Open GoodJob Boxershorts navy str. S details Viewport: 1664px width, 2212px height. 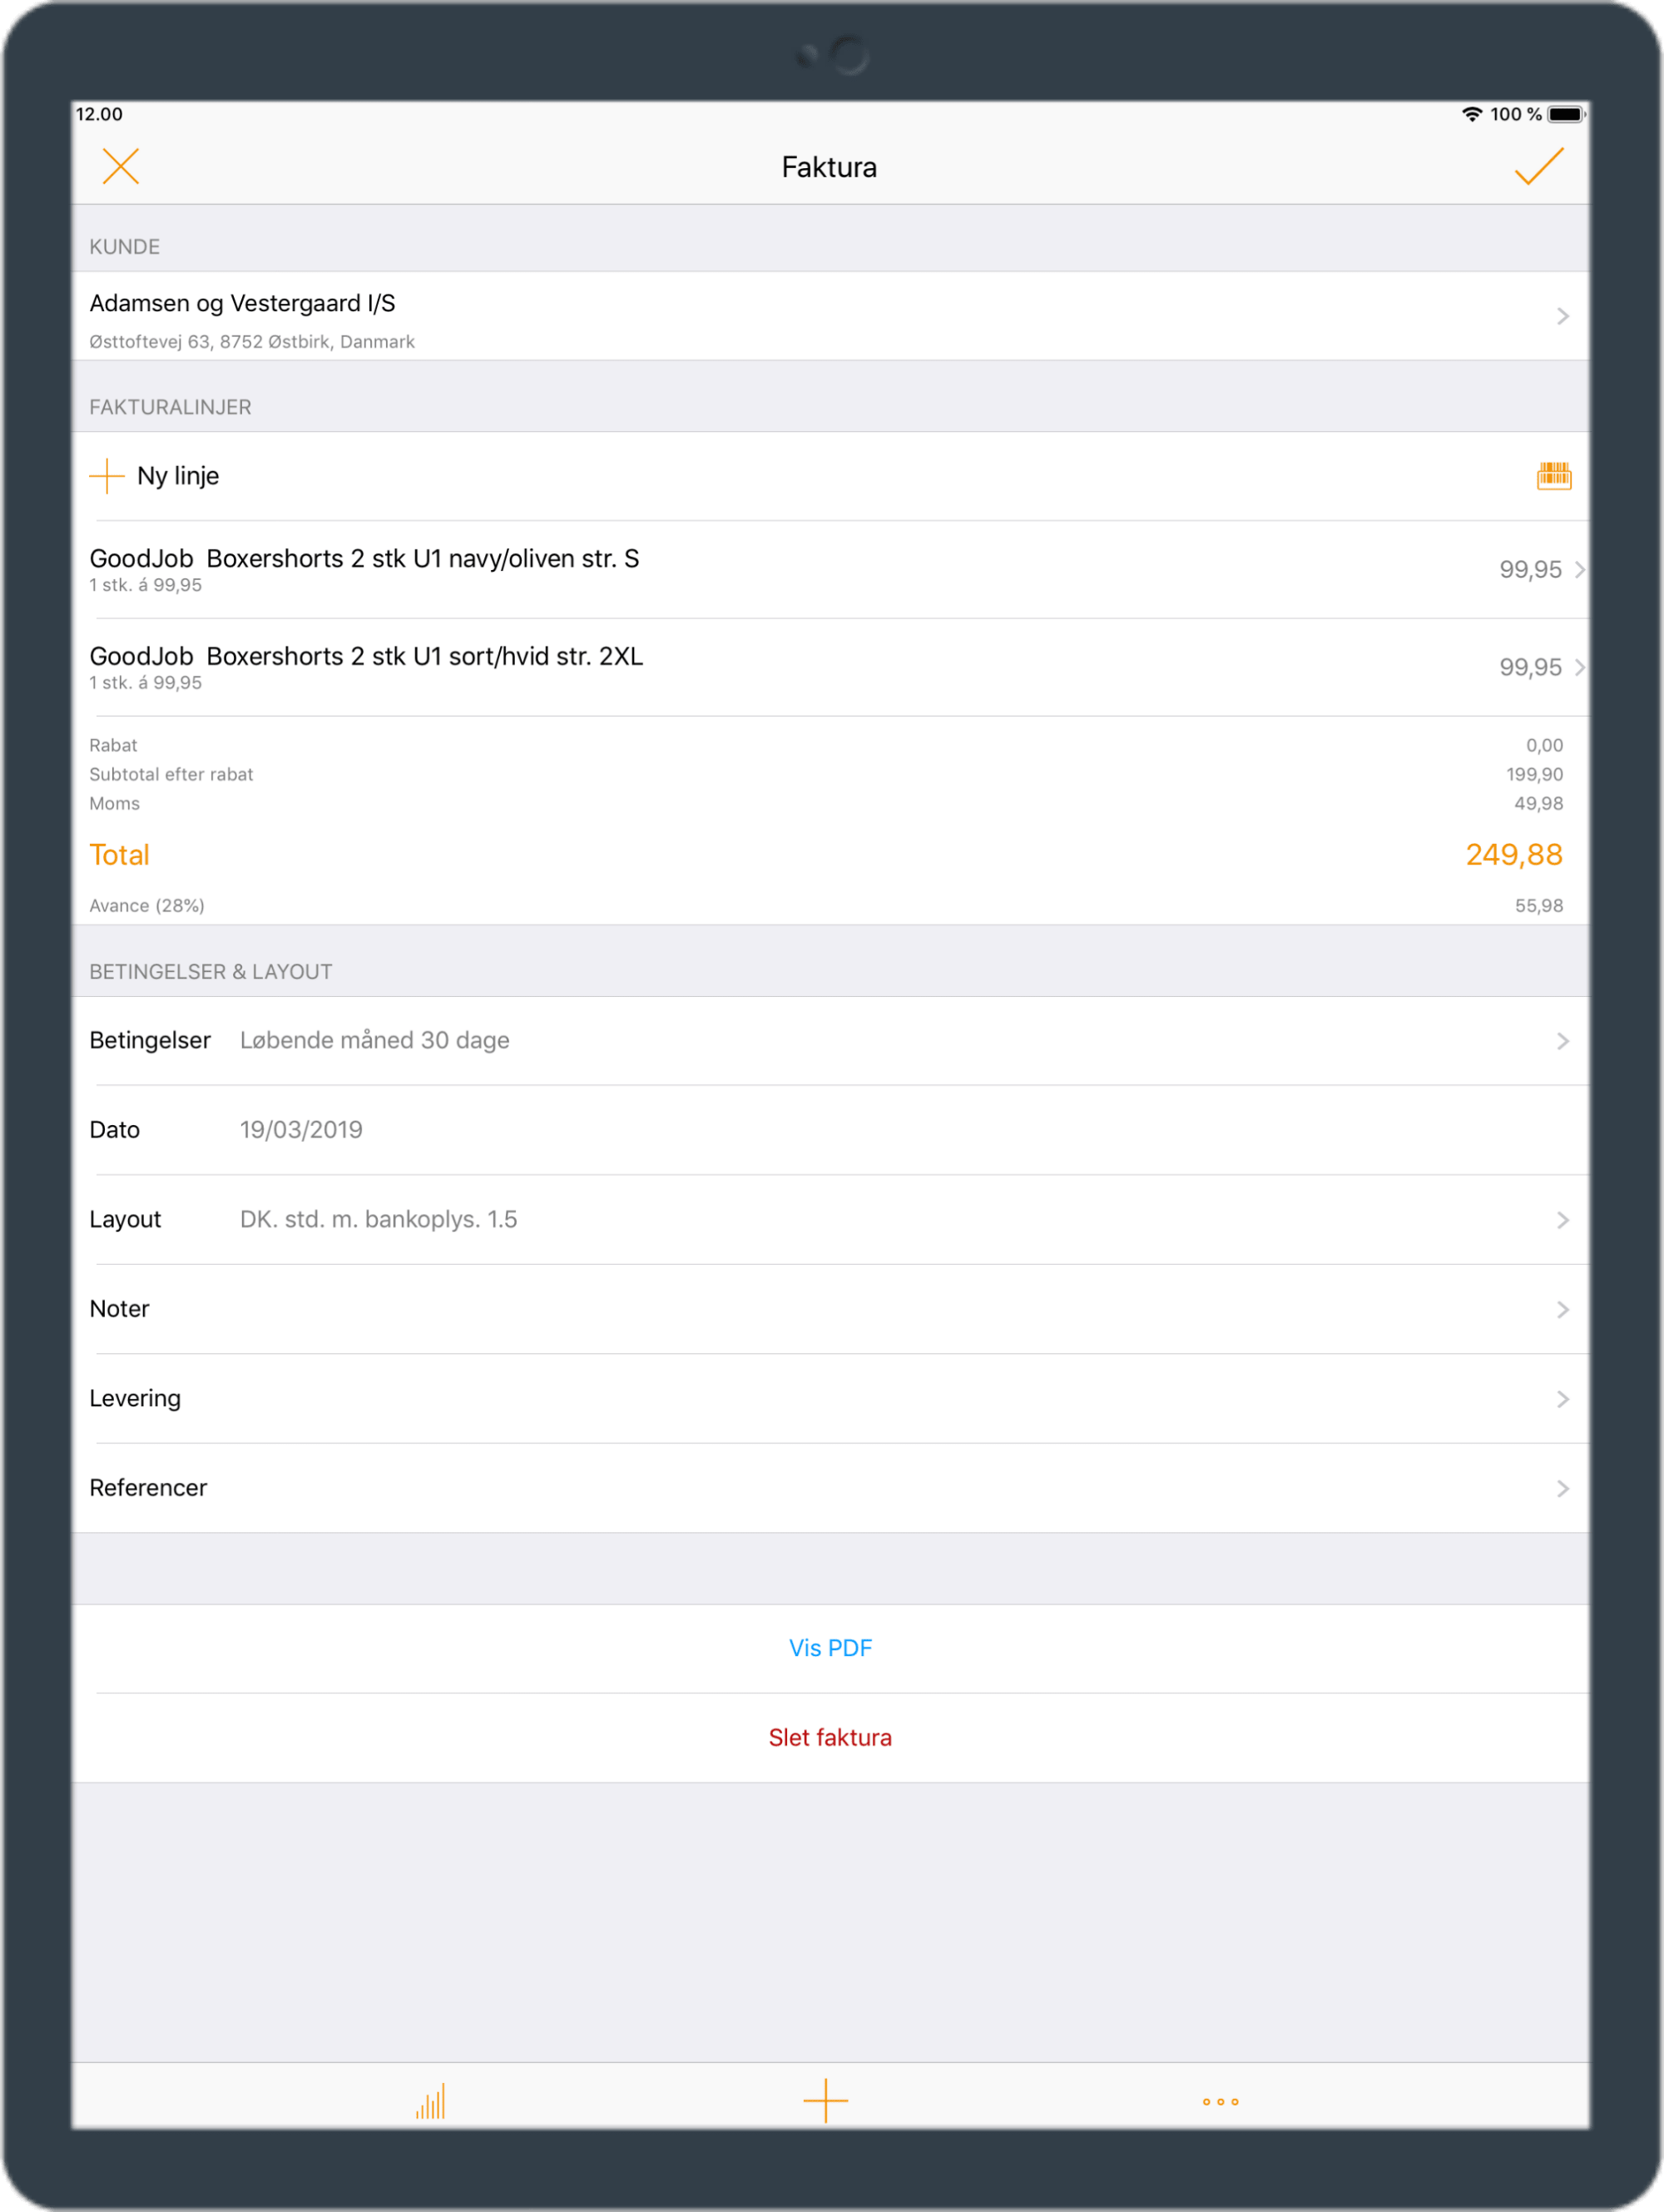(832, 572)
